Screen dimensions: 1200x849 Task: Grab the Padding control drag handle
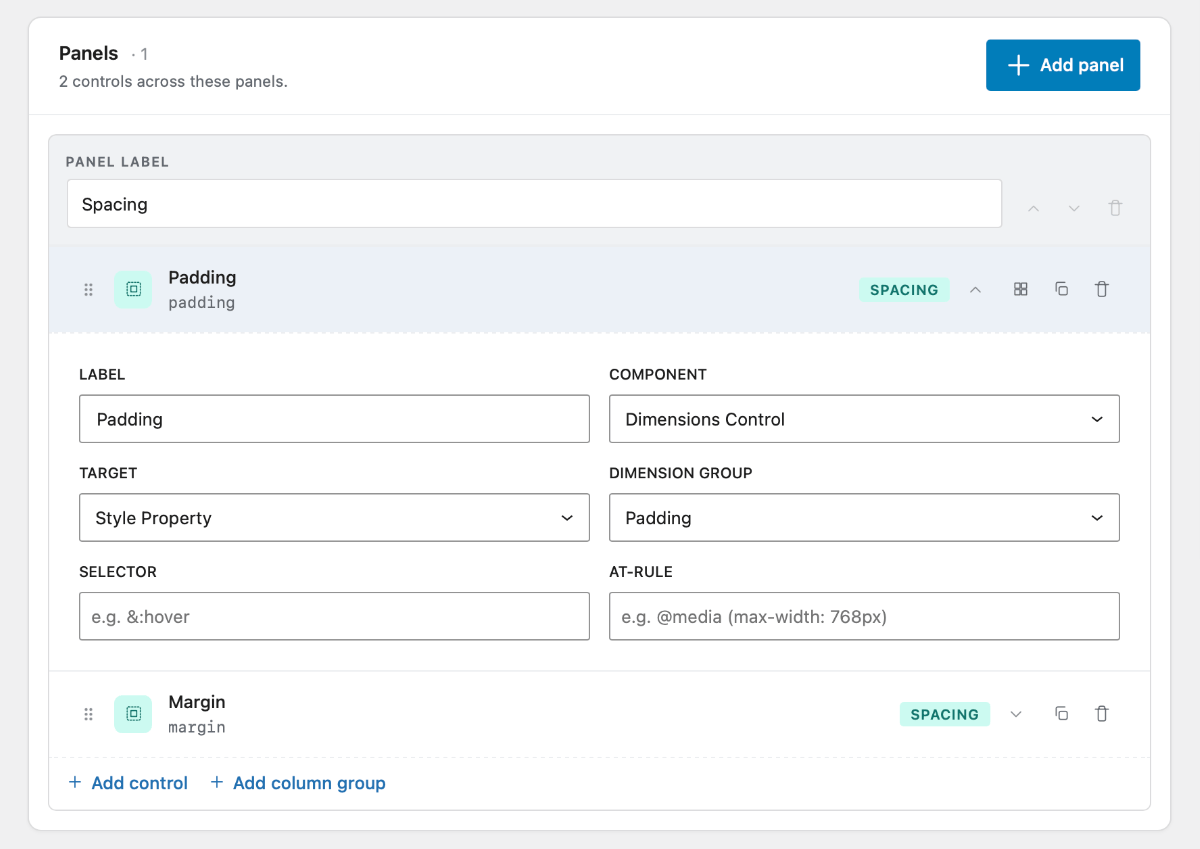tap(88, 290)
